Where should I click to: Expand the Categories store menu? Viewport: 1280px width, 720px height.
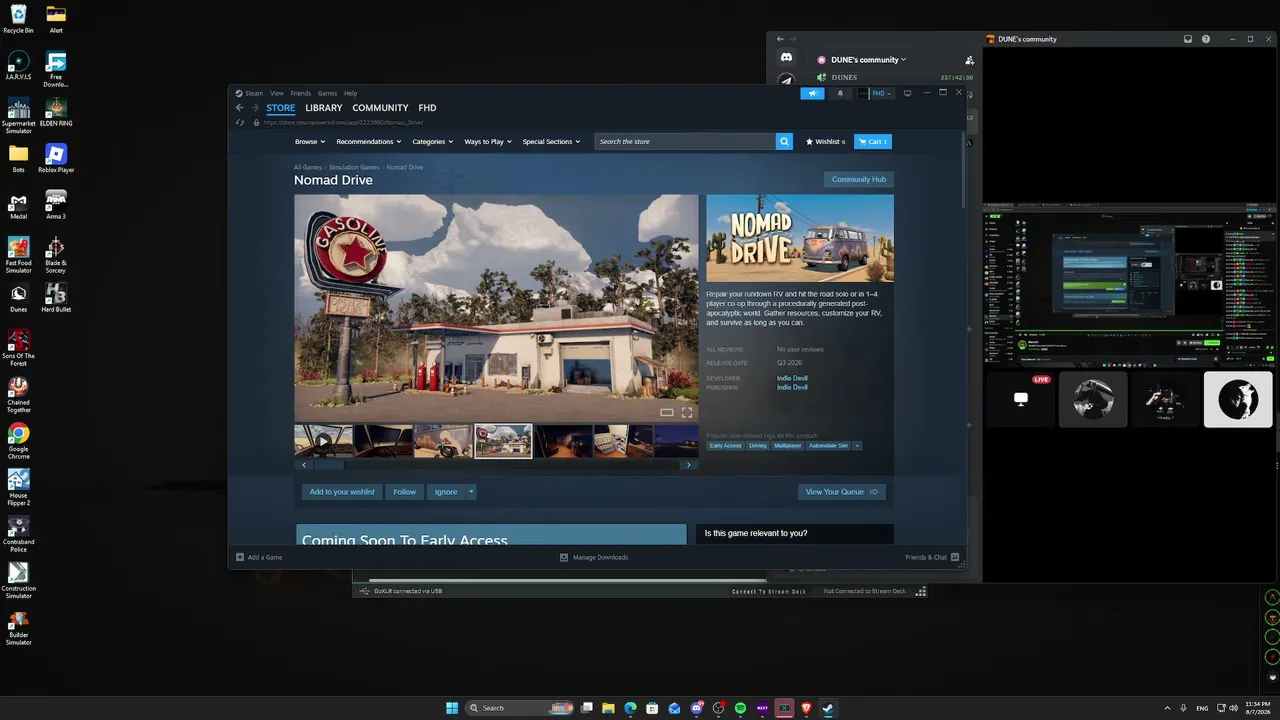coord(433,142)
